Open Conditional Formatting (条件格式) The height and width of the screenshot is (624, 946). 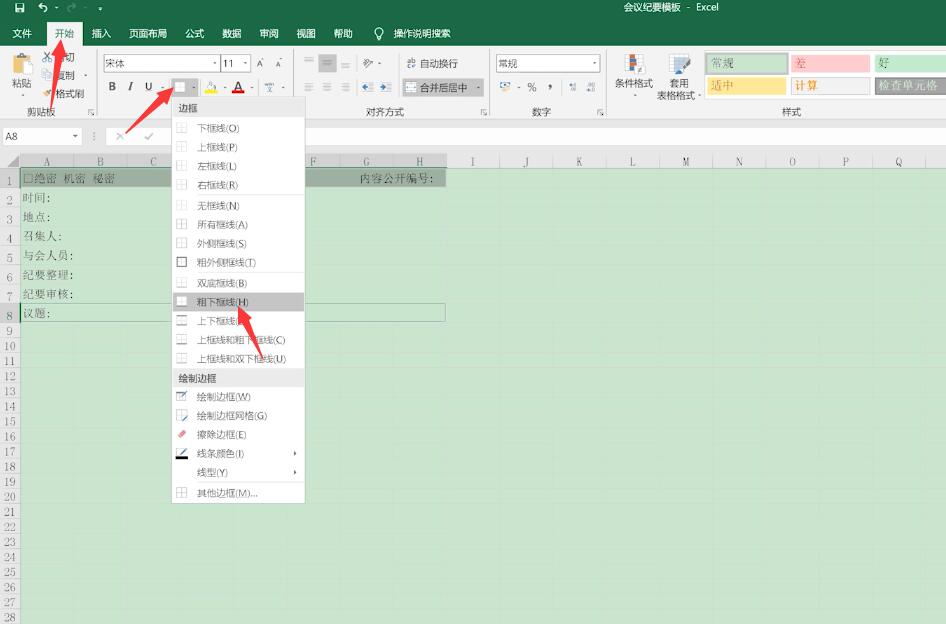633,76
